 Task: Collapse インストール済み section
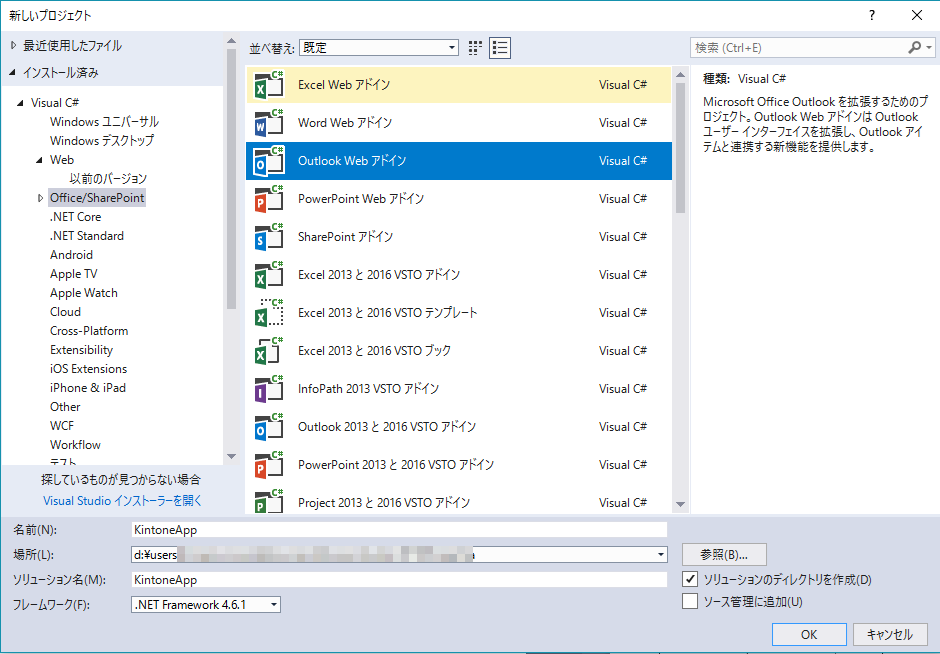pos(13,73)
